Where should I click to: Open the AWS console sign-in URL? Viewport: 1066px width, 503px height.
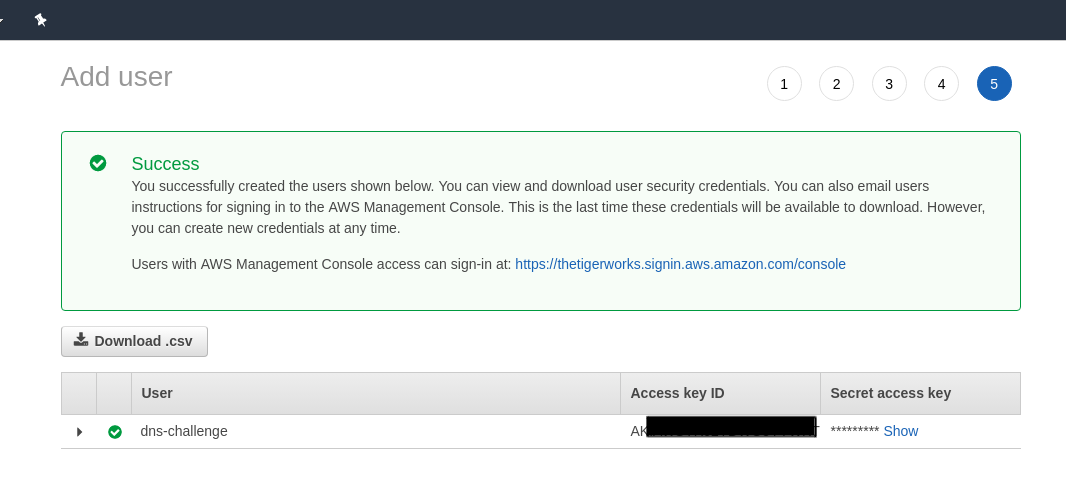point(680,264)
